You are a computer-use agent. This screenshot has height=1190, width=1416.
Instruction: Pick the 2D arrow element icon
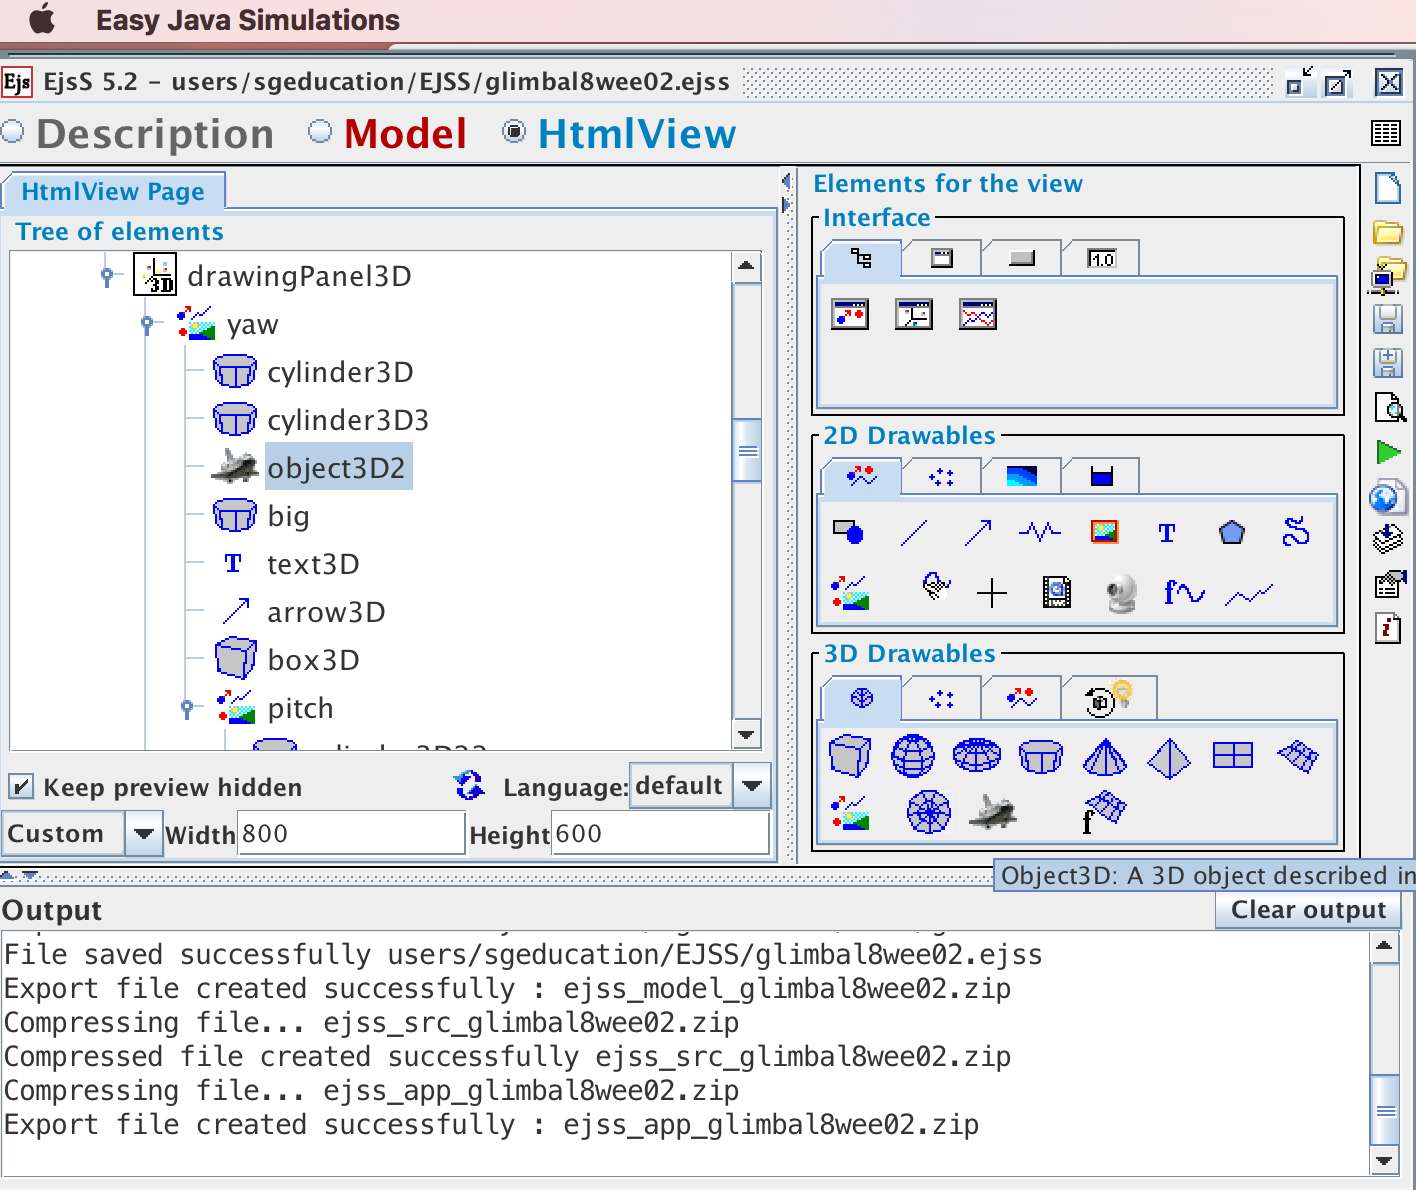pos(978,532)
